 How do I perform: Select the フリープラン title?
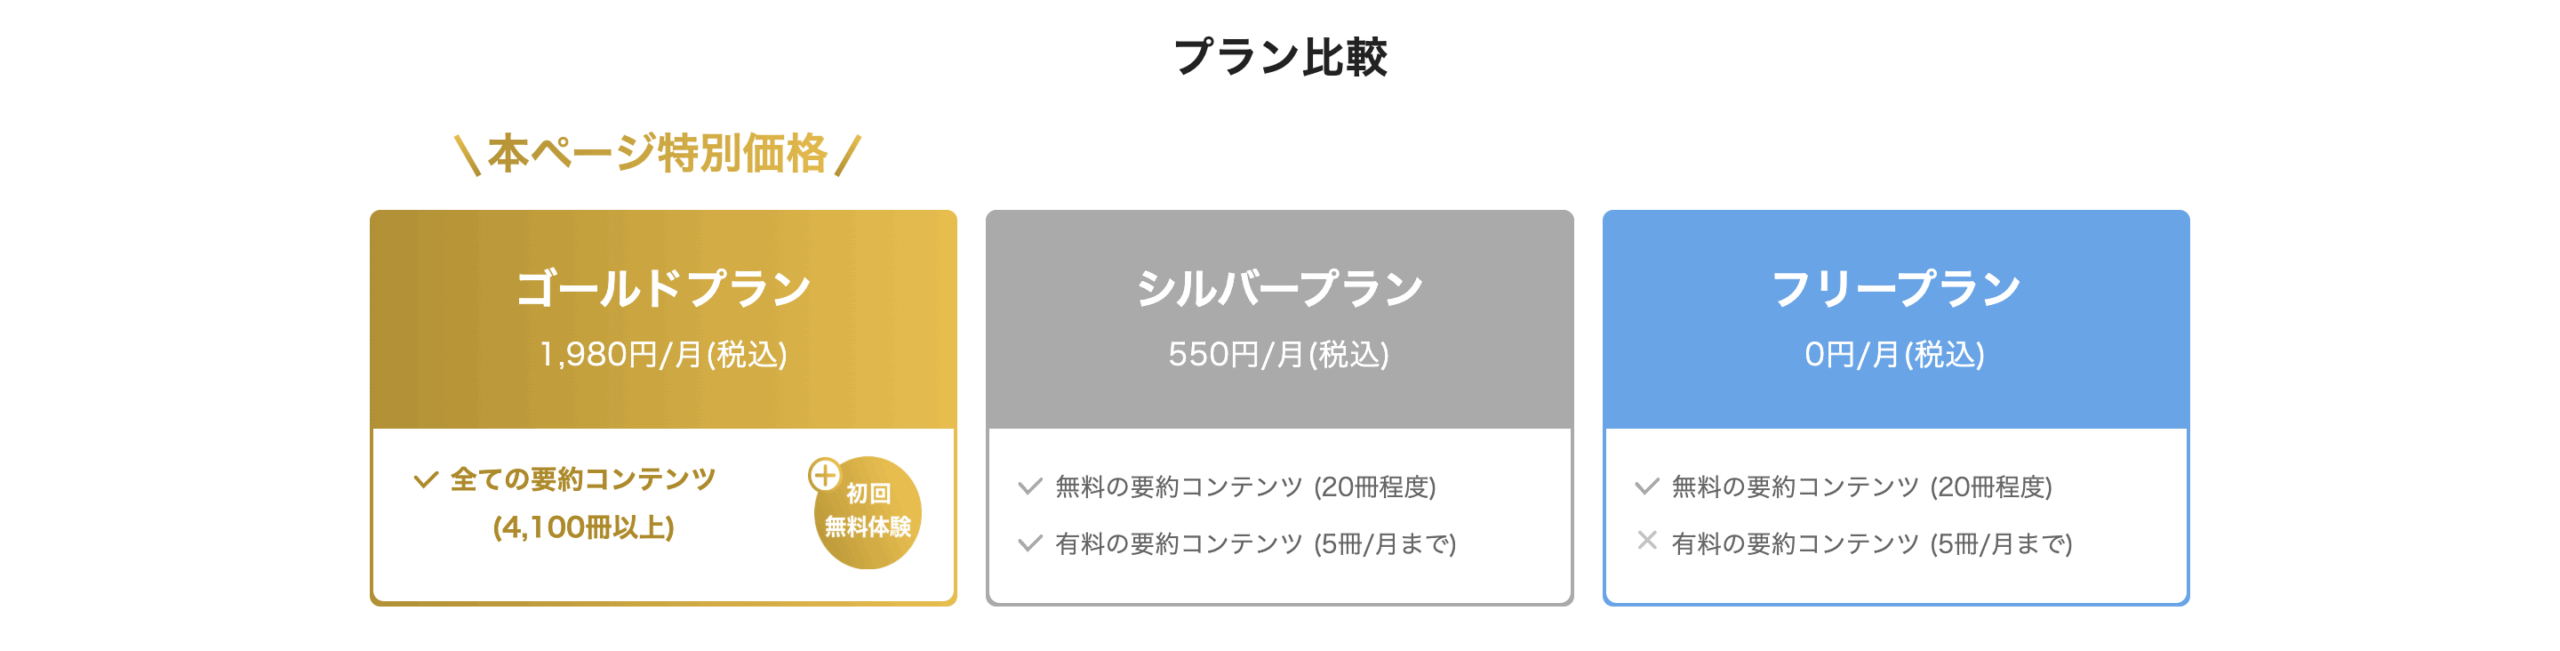click(1895, 289)
